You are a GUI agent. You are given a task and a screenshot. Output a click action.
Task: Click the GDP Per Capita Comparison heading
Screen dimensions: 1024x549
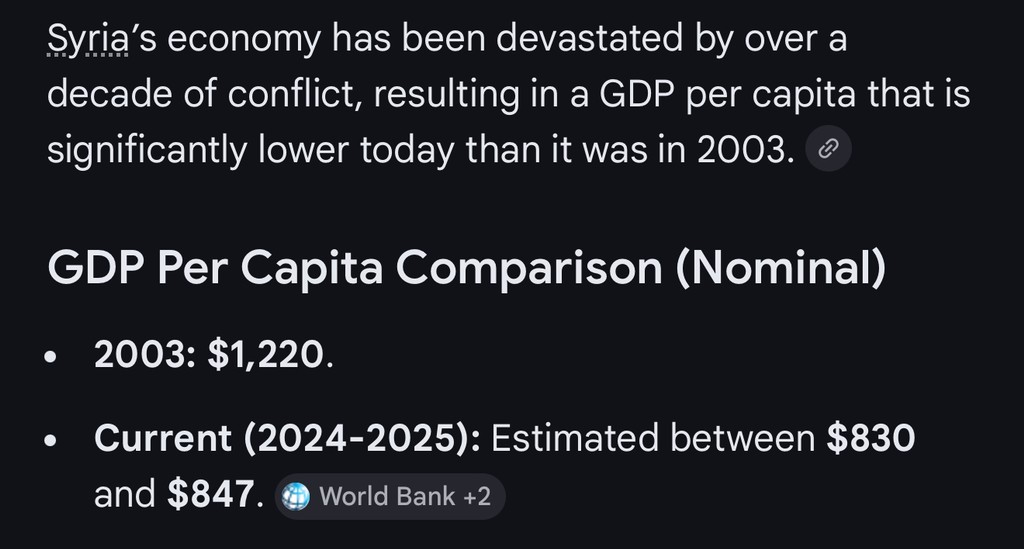(x=465, y=269)
